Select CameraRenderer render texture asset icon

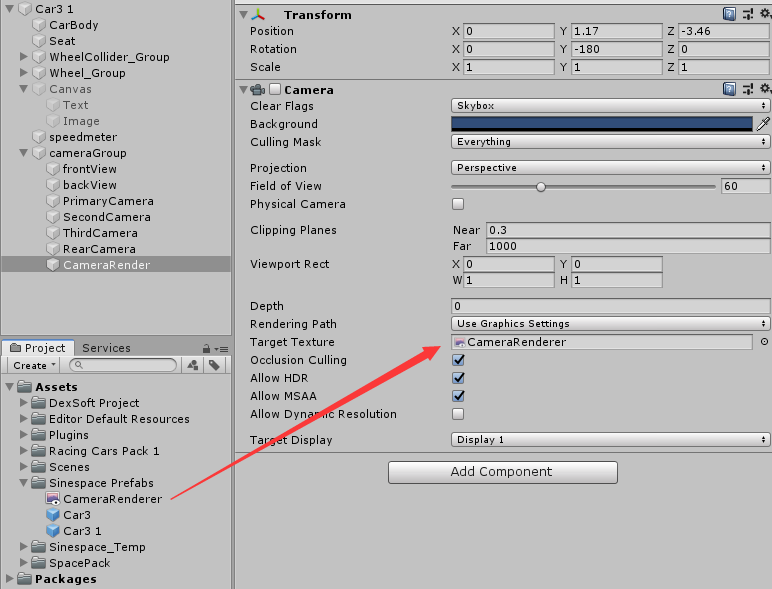[53, 499]
